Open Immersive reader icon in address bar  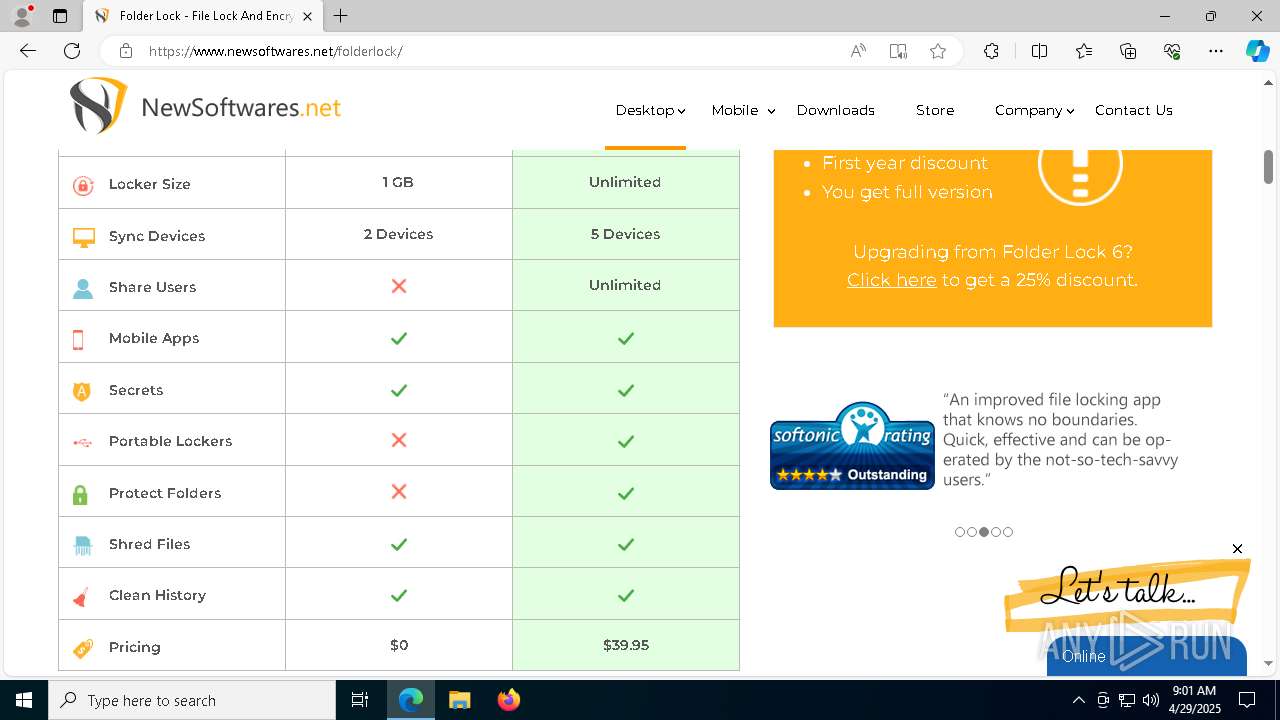[898, 51]
